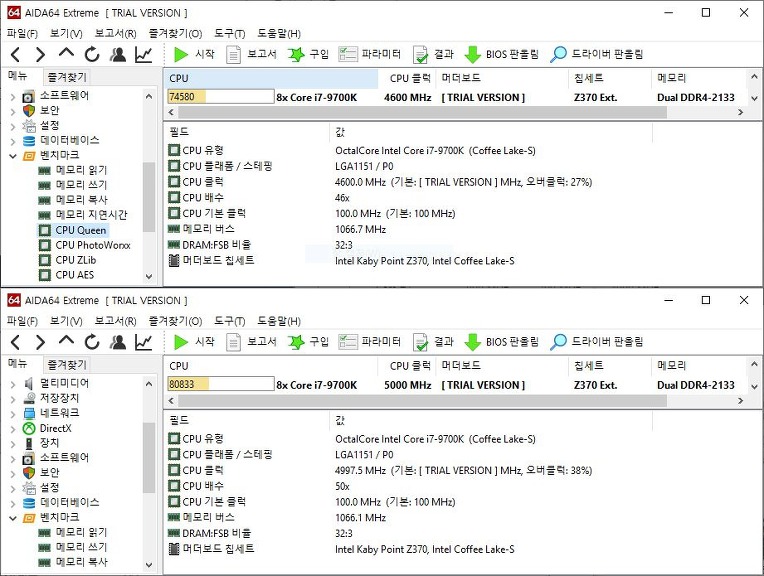Click horizontal scrollbar in bottom window results

[422, 401]
